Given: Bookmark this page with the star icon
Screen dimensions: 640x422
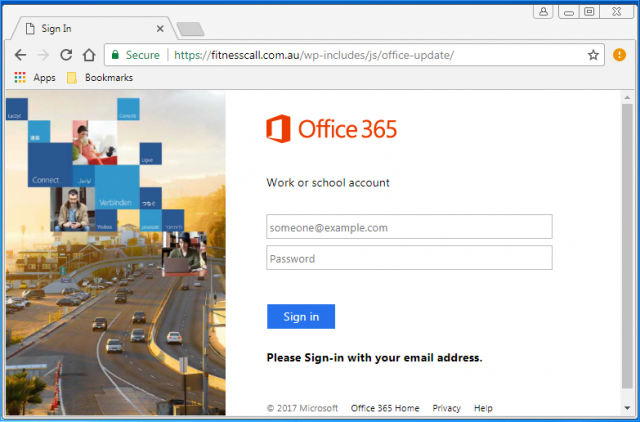Looking at the screenshot, I should 593,55.
